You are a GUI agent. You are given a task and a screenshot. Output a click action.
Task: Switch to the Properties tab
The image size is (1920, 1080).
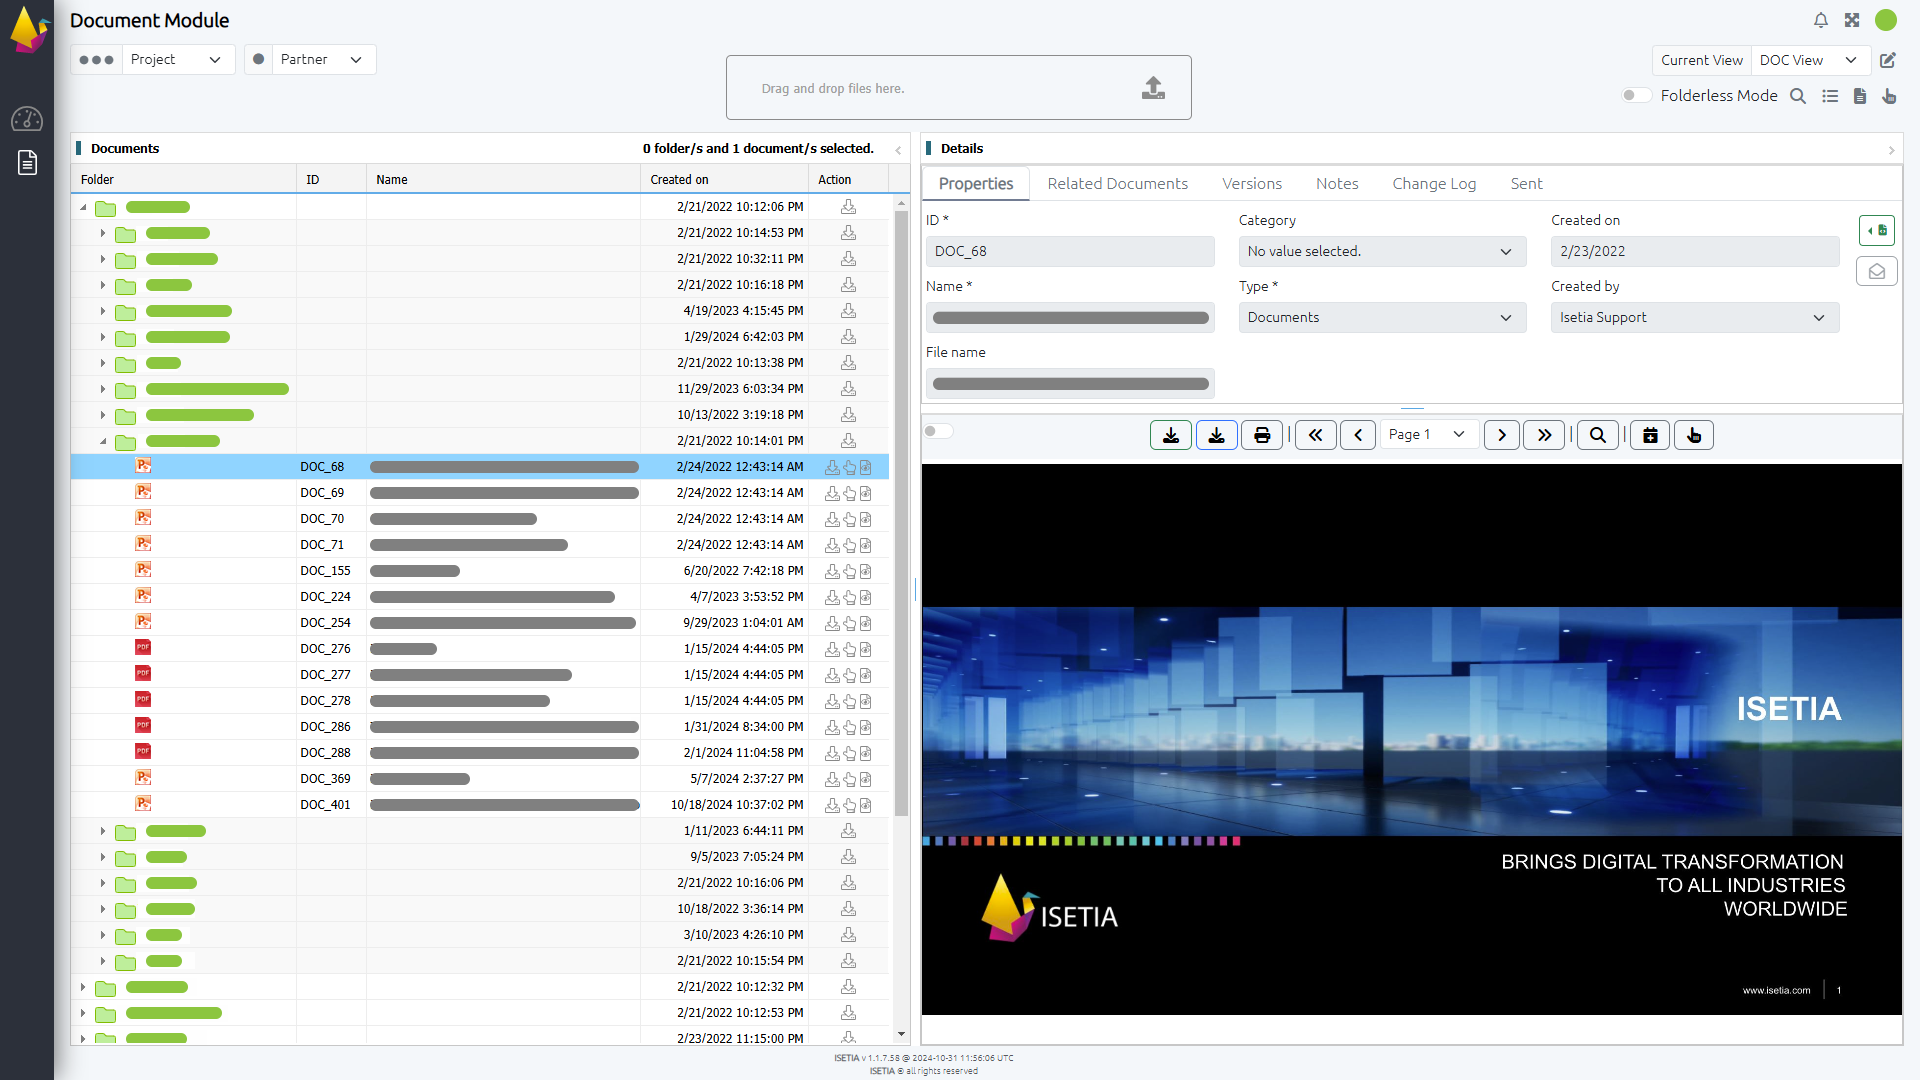coord(975,184)
